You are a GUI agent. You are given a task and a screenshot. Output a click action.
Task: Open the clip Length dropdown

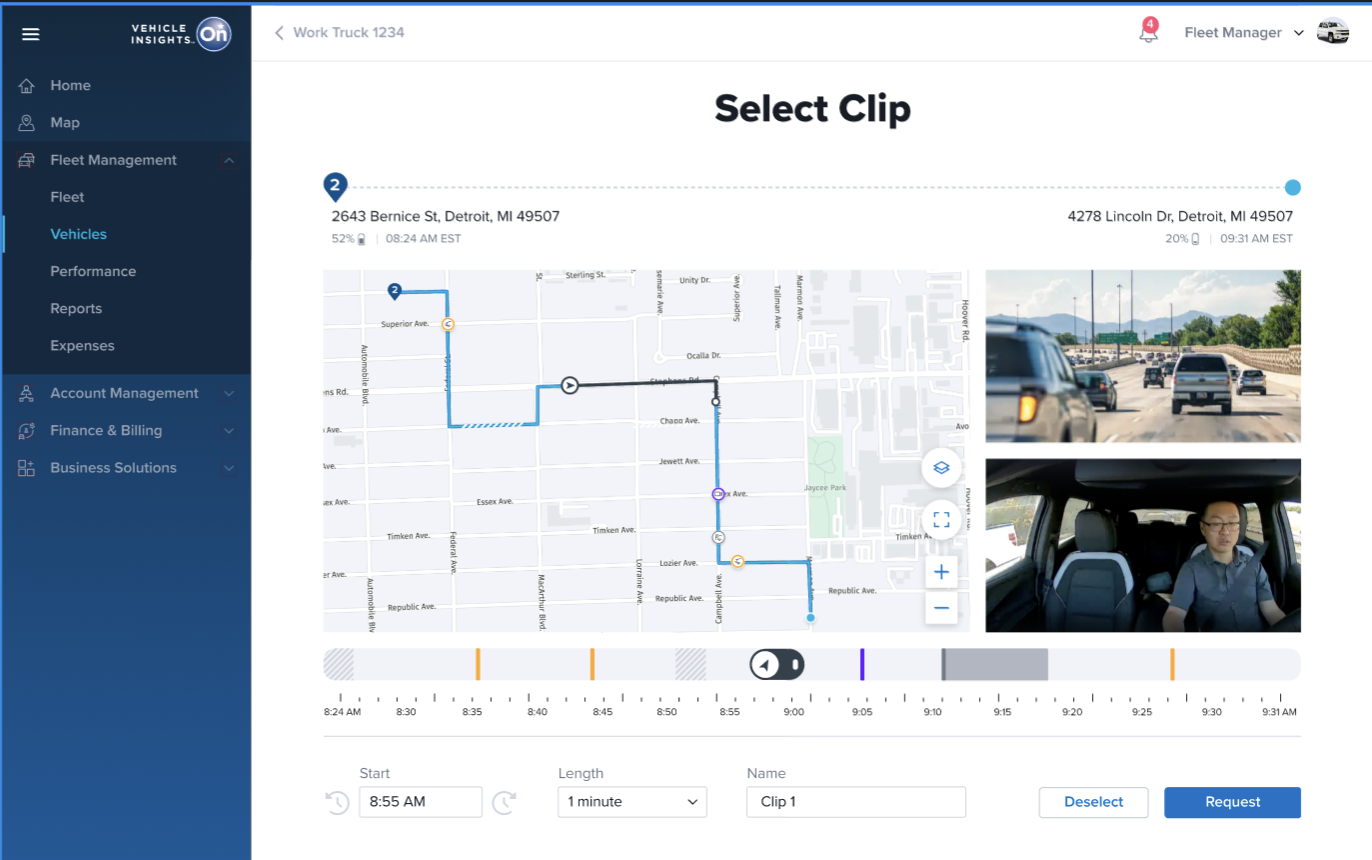632,802
